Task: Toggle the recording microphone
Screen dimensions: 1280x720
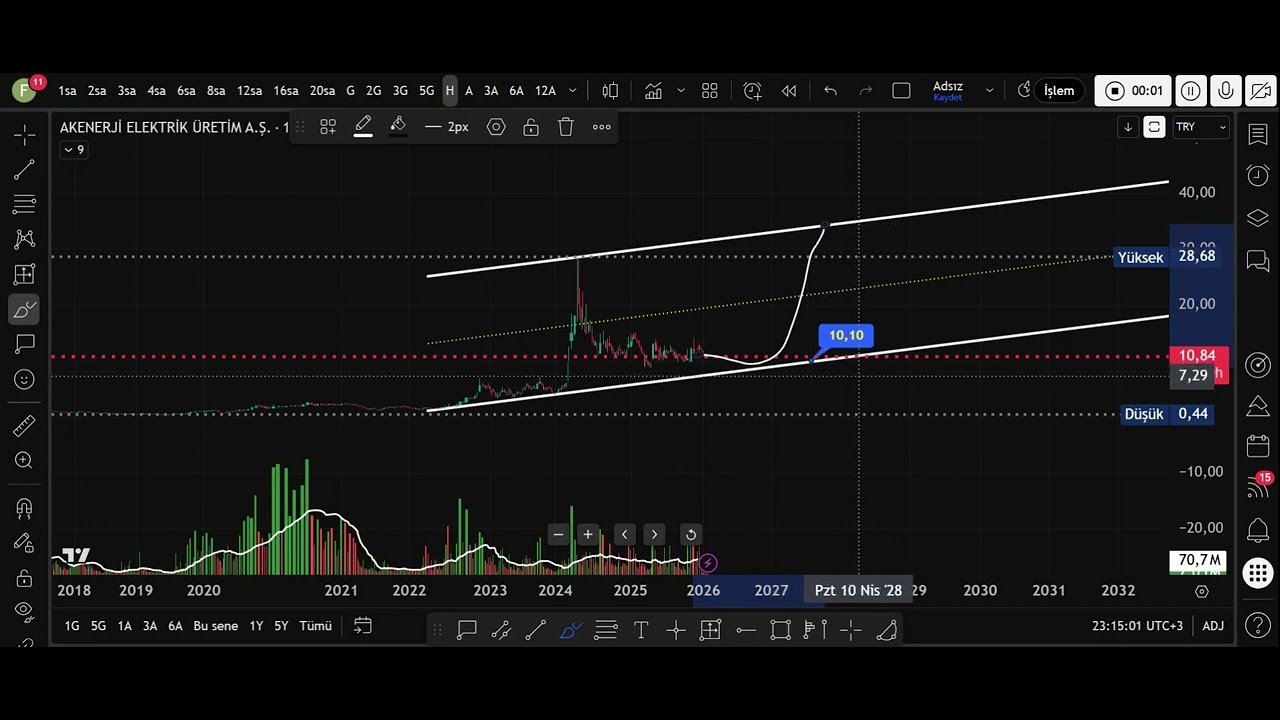Action: (x=1226, y=91)
